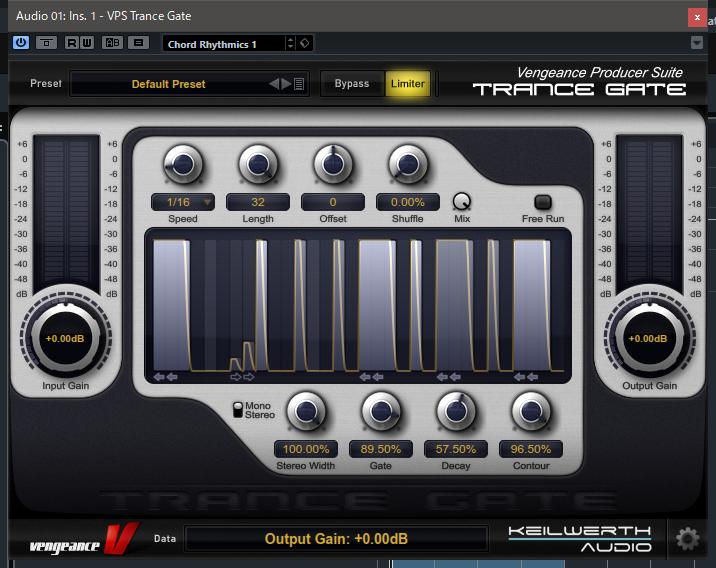
Task: Click the first gate step bar in sequencer
Action: click(171, 305)
